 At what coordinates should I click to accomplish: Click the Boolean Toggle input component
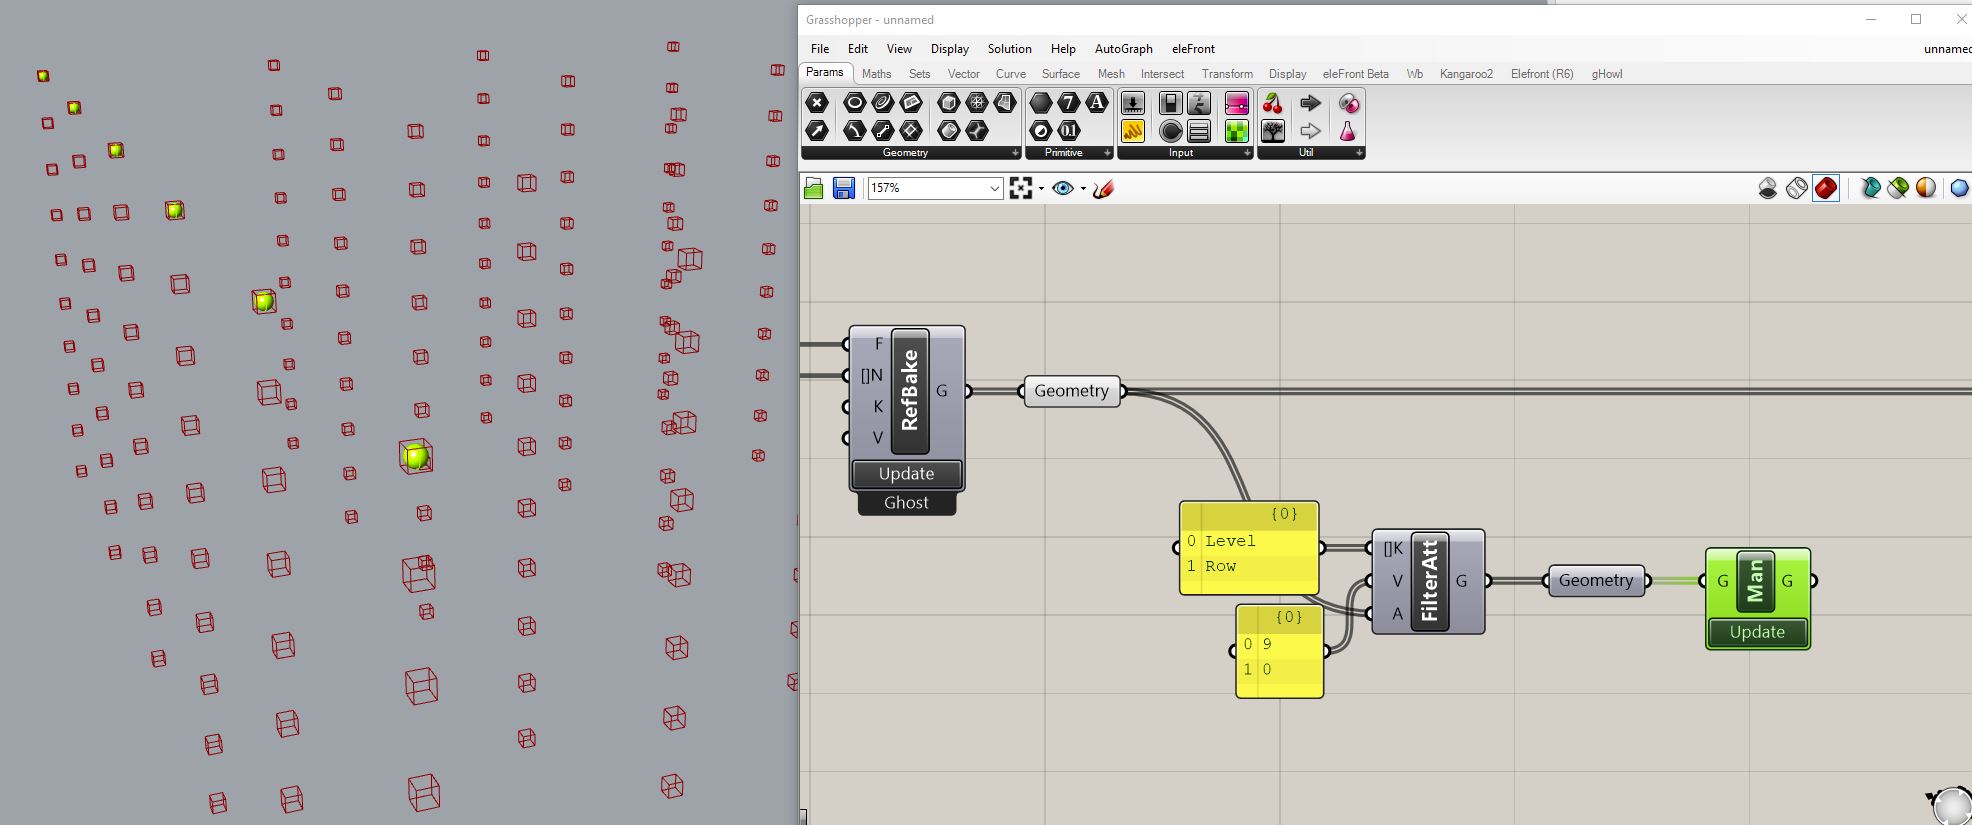[1170, 104]
